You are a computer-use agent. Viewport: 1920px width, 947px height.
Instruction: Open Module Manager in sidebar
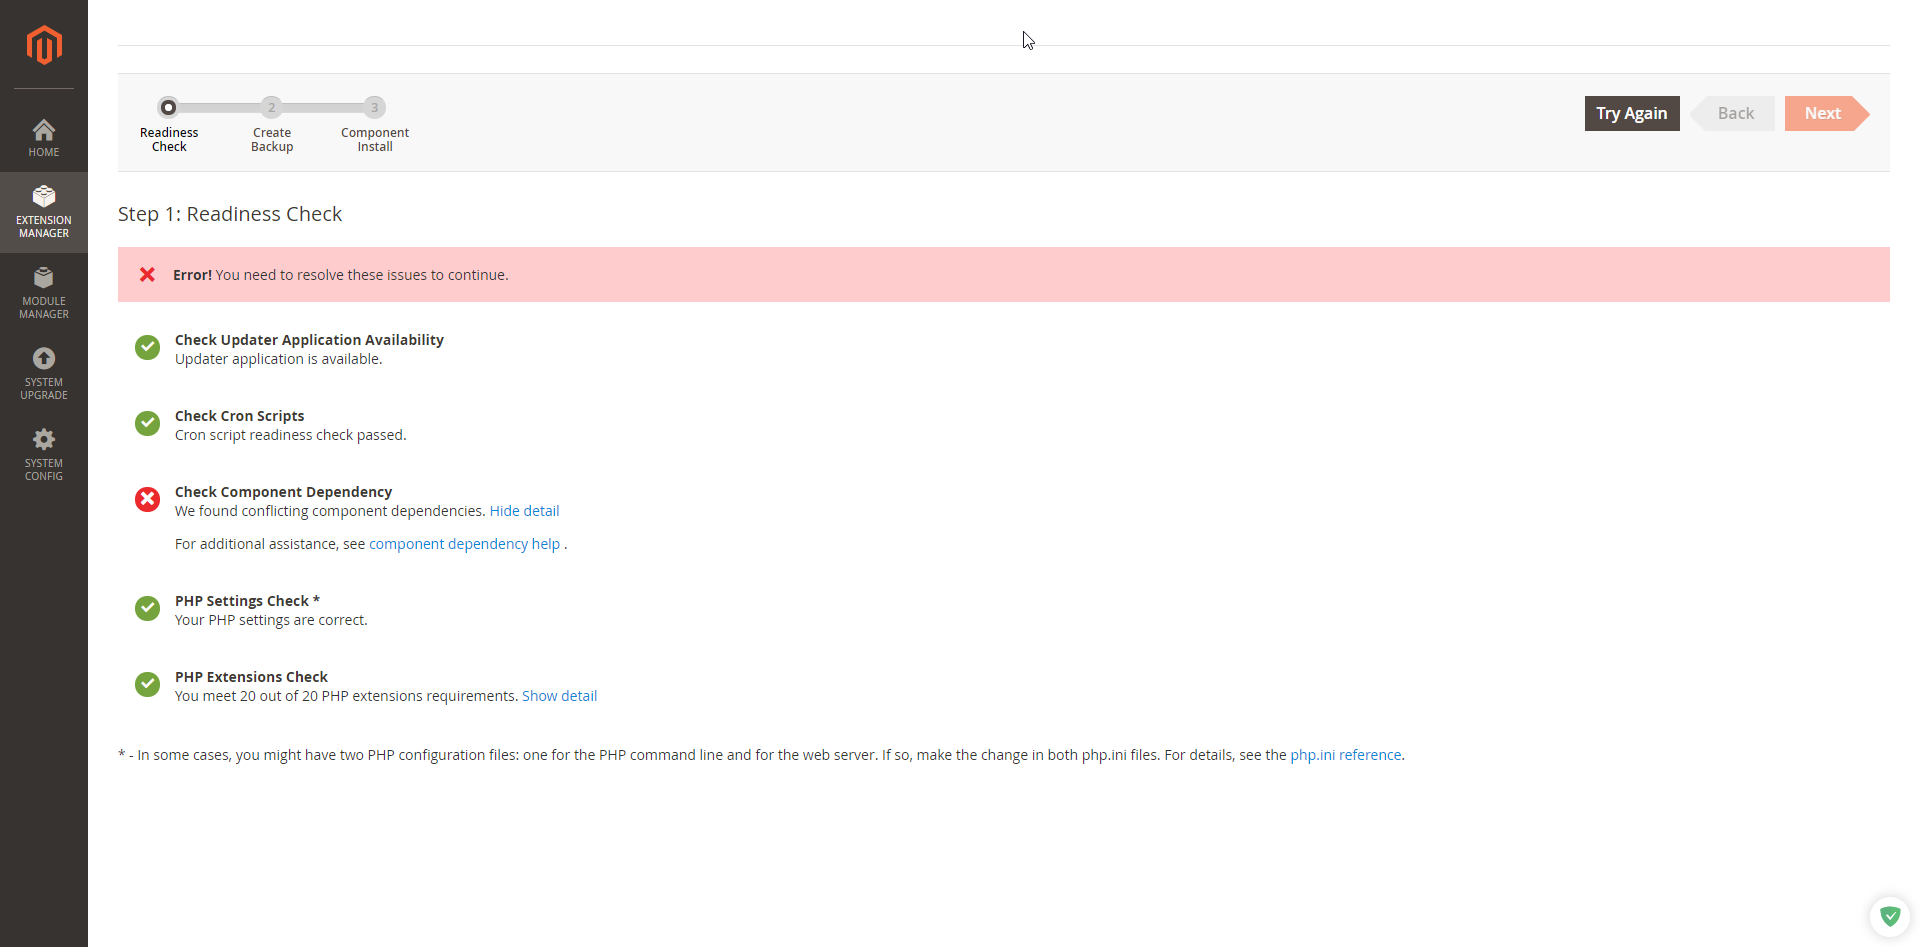[x=44, y=293]
